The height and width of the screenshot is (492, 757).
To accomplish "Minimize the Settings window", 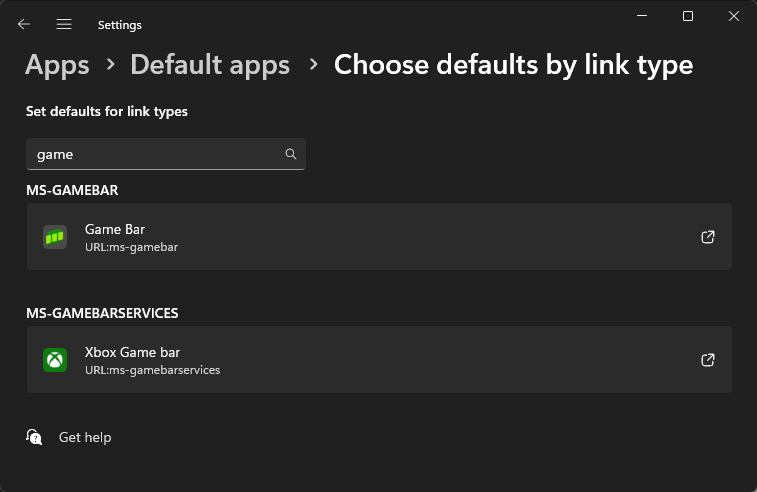I will [642, 16].
